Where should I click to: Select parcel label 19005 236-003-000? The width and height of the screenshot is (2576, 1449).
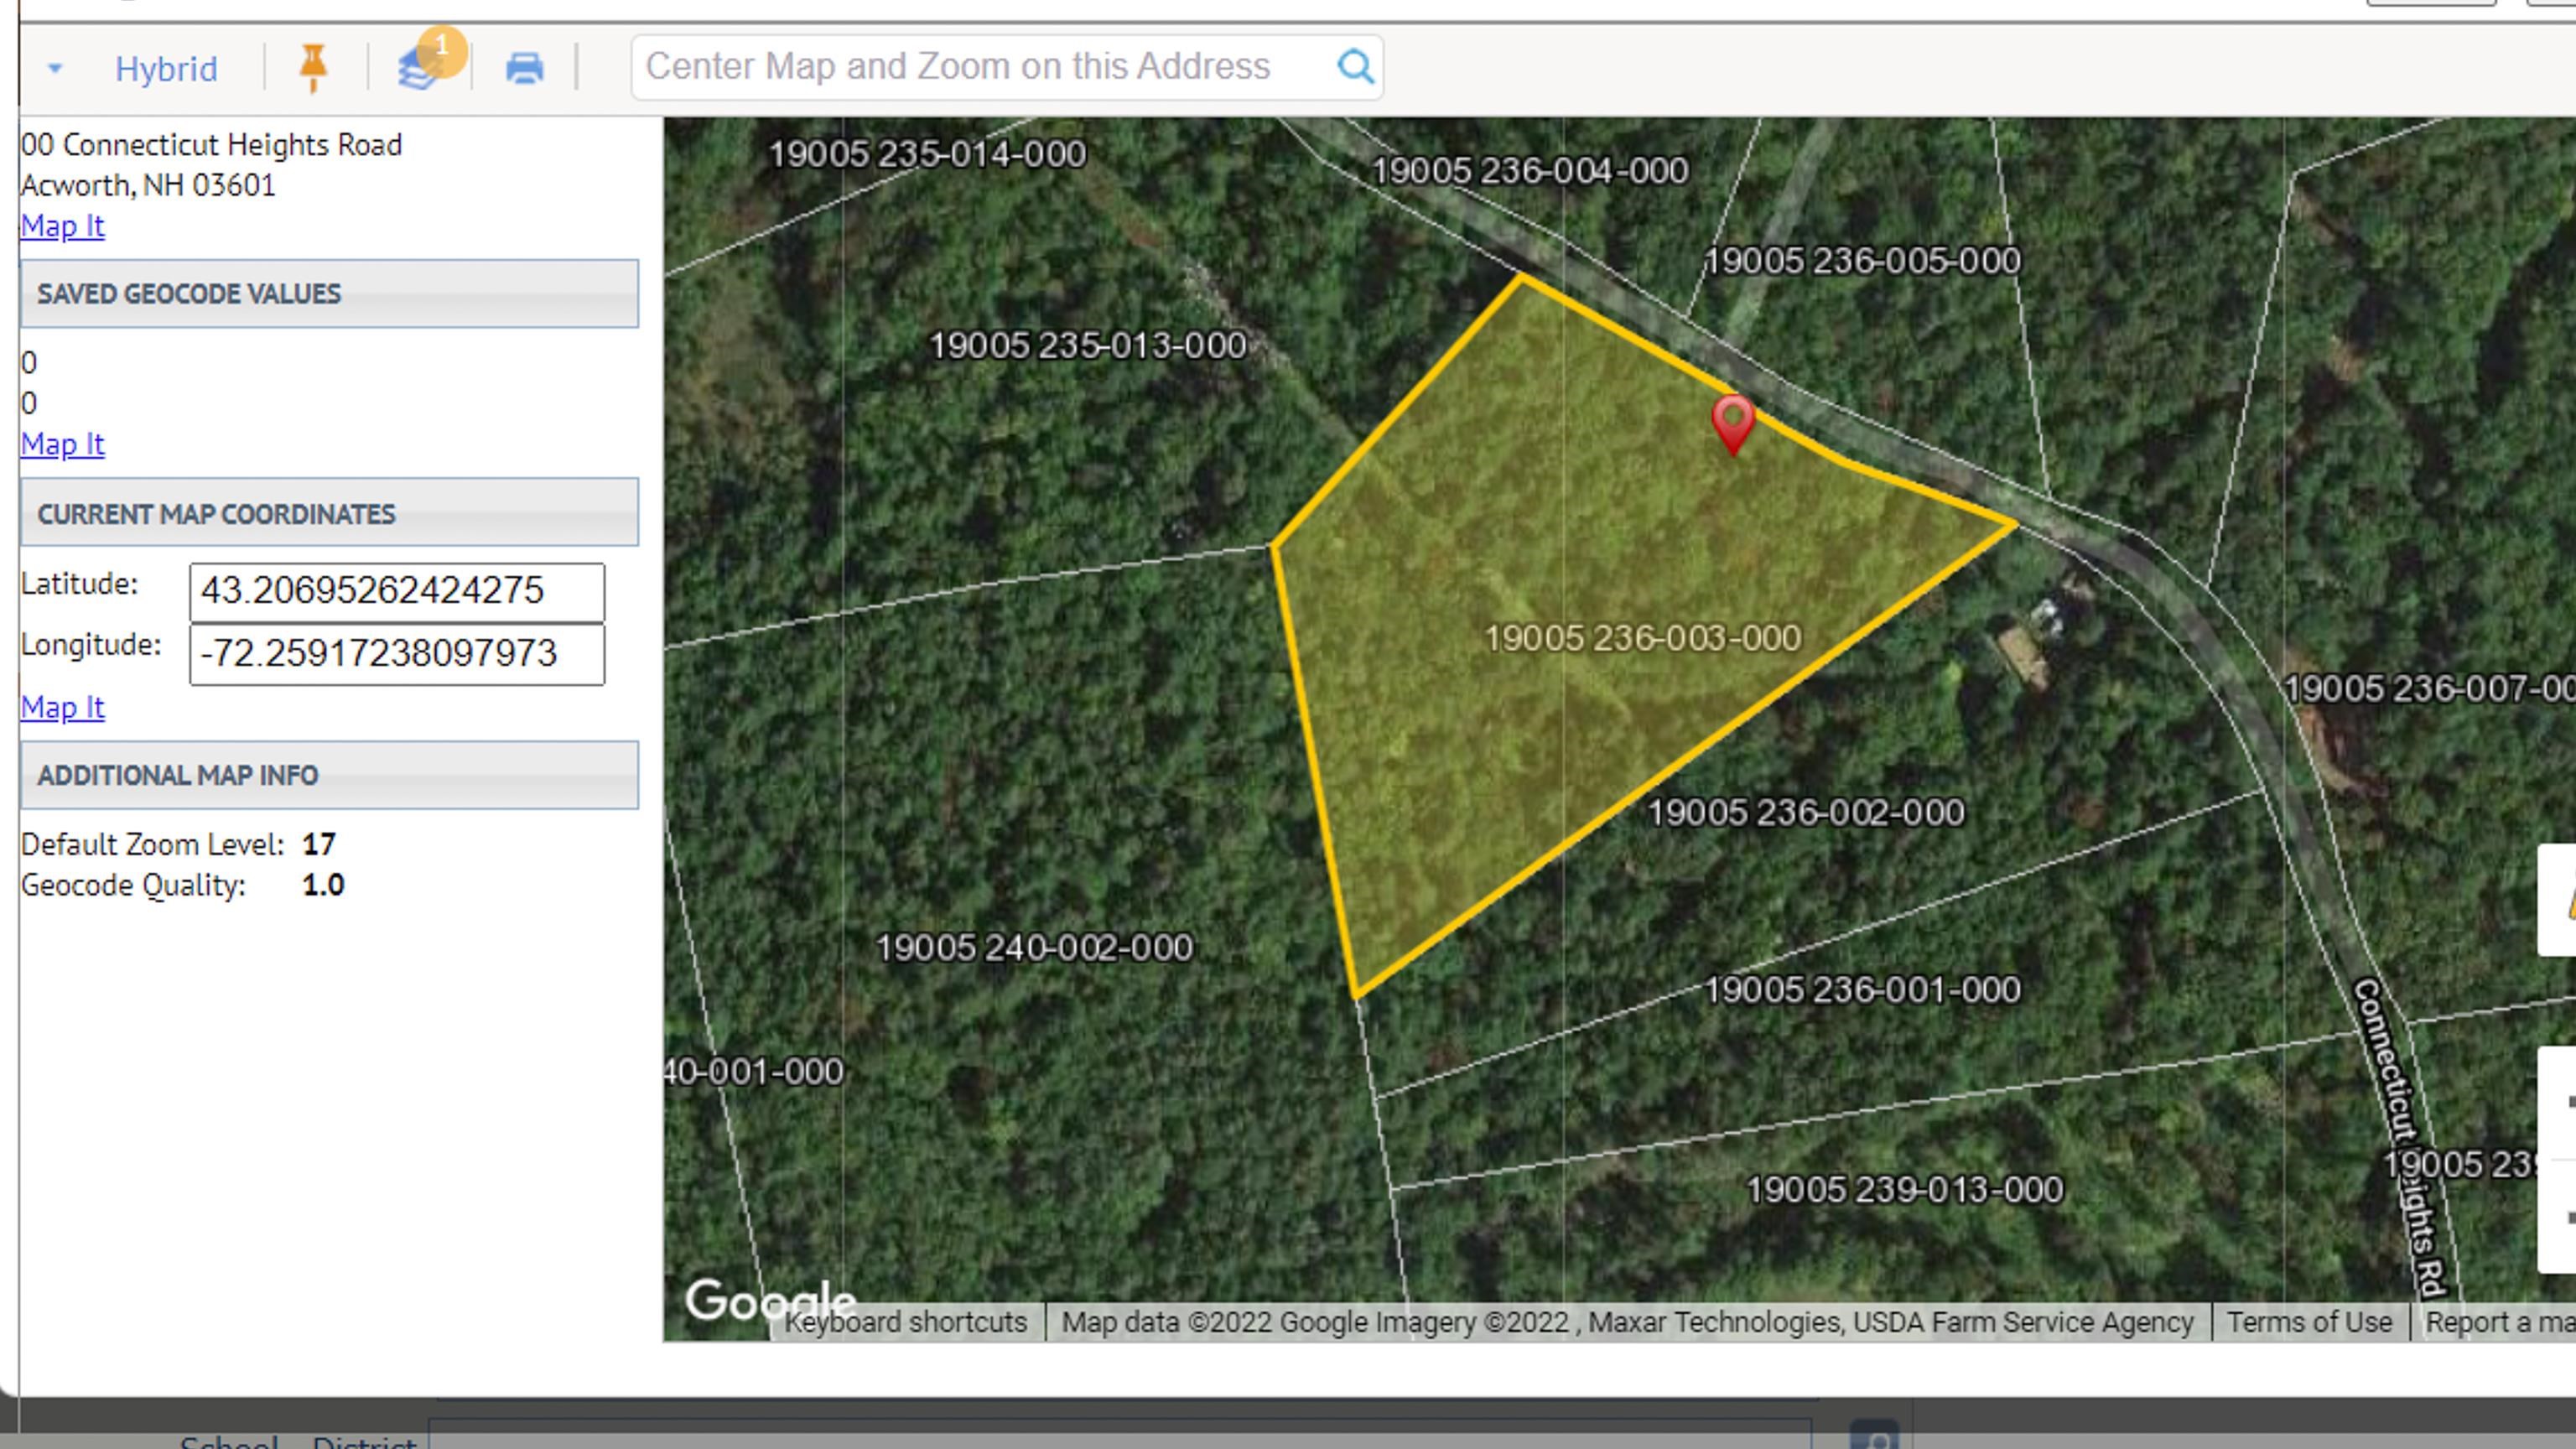[1643, 638]
